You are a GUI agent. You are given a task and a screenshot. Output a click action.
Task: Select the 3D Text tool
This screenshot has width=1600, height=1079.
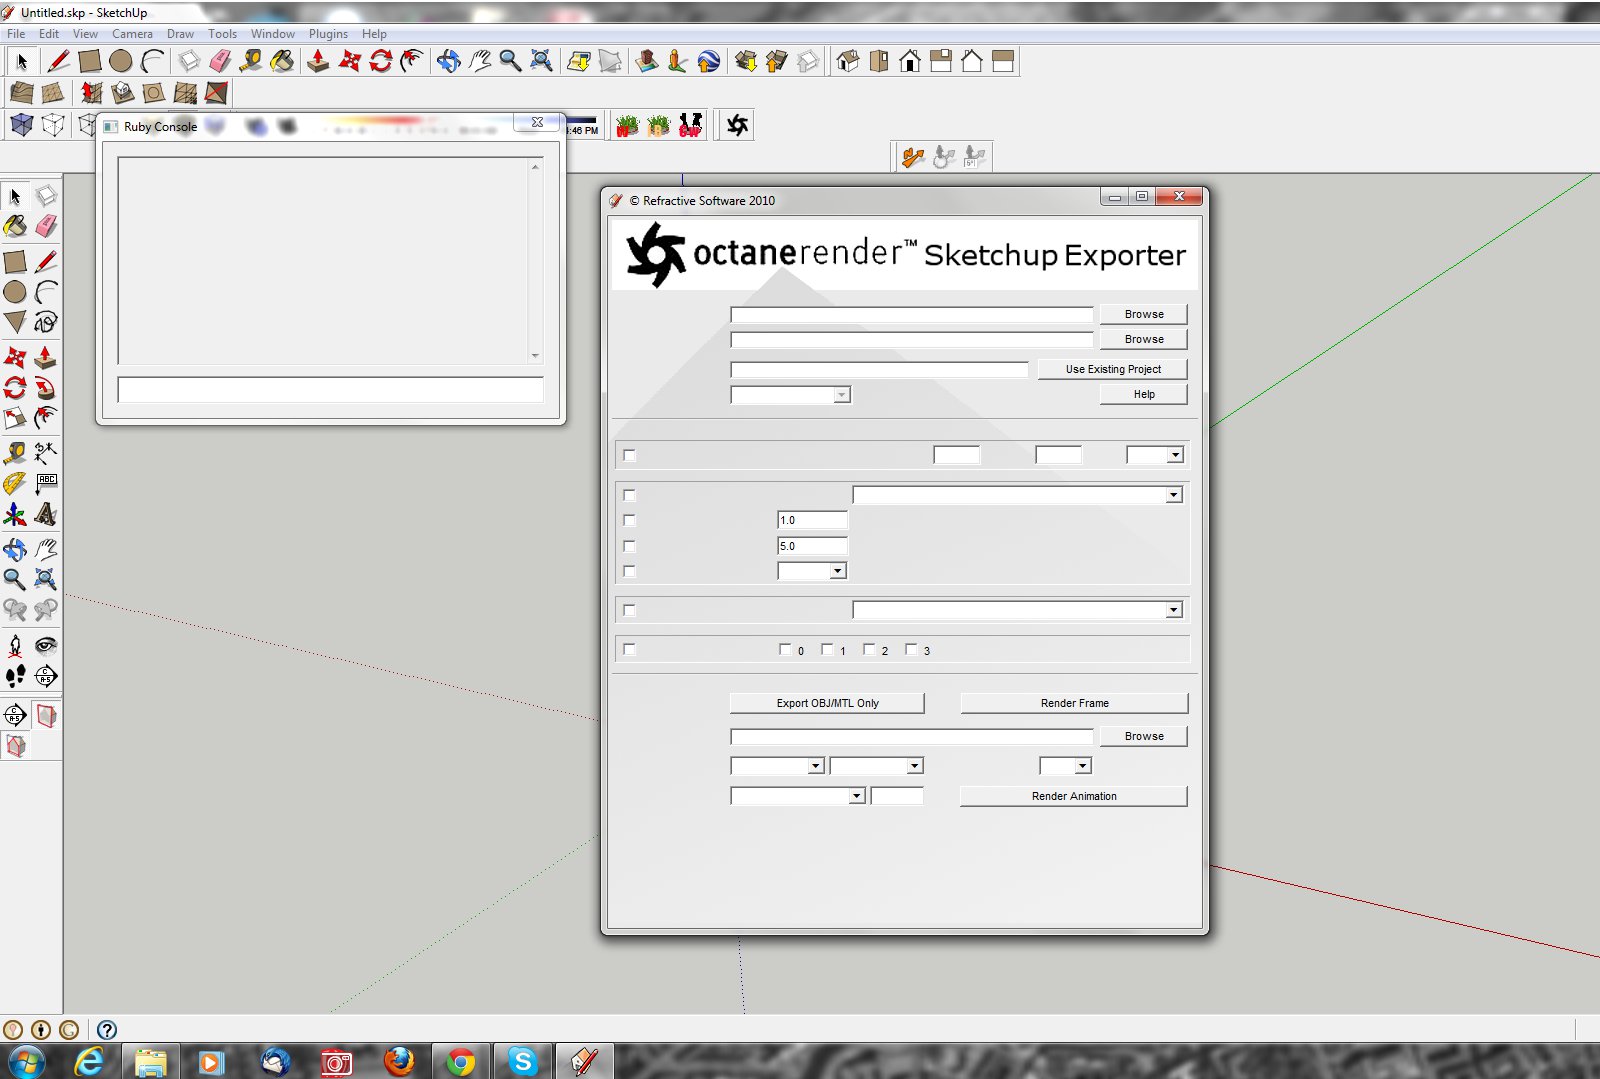pos(46,515)
